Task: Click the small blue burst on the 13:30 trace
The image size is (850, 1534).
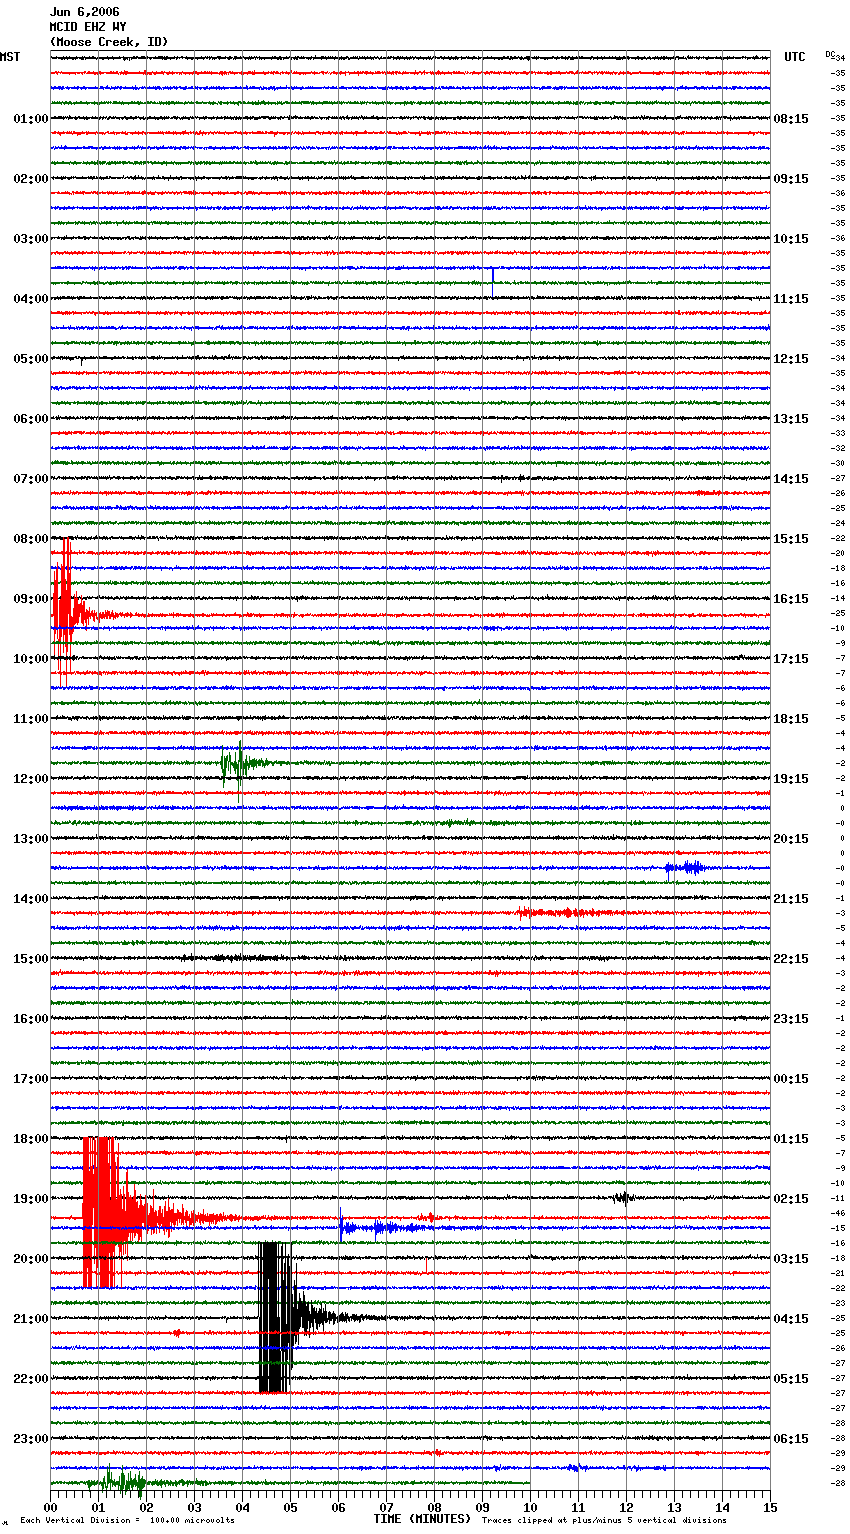Action: point(686,868)
